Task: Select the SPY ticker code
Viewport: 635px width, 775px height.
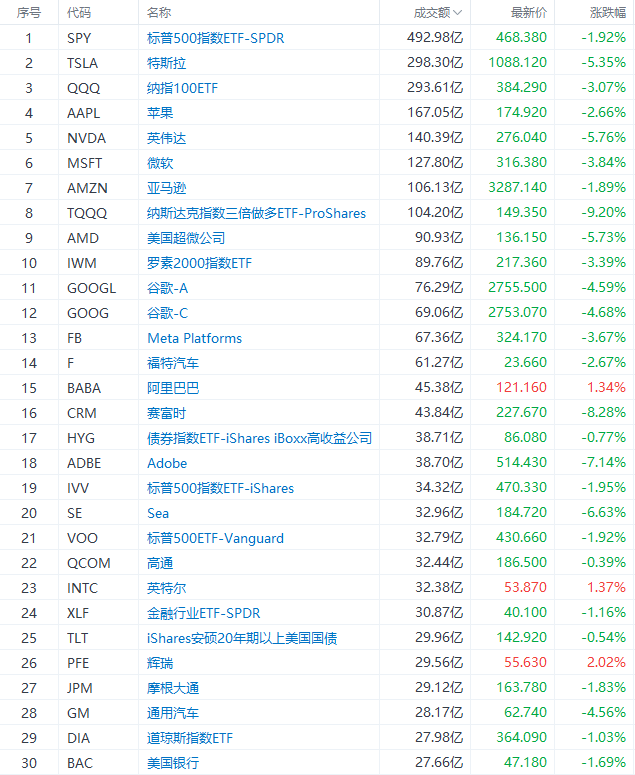Action: 79,38
